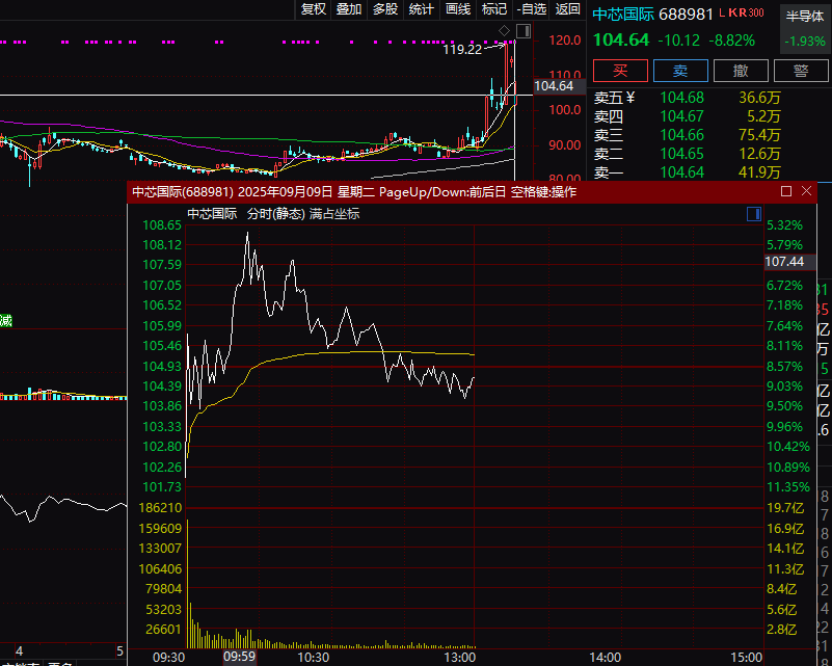Click the 满占坐标 label in popup
The width and height of the screenshot is (832, 666).
(x=335, y=214)
